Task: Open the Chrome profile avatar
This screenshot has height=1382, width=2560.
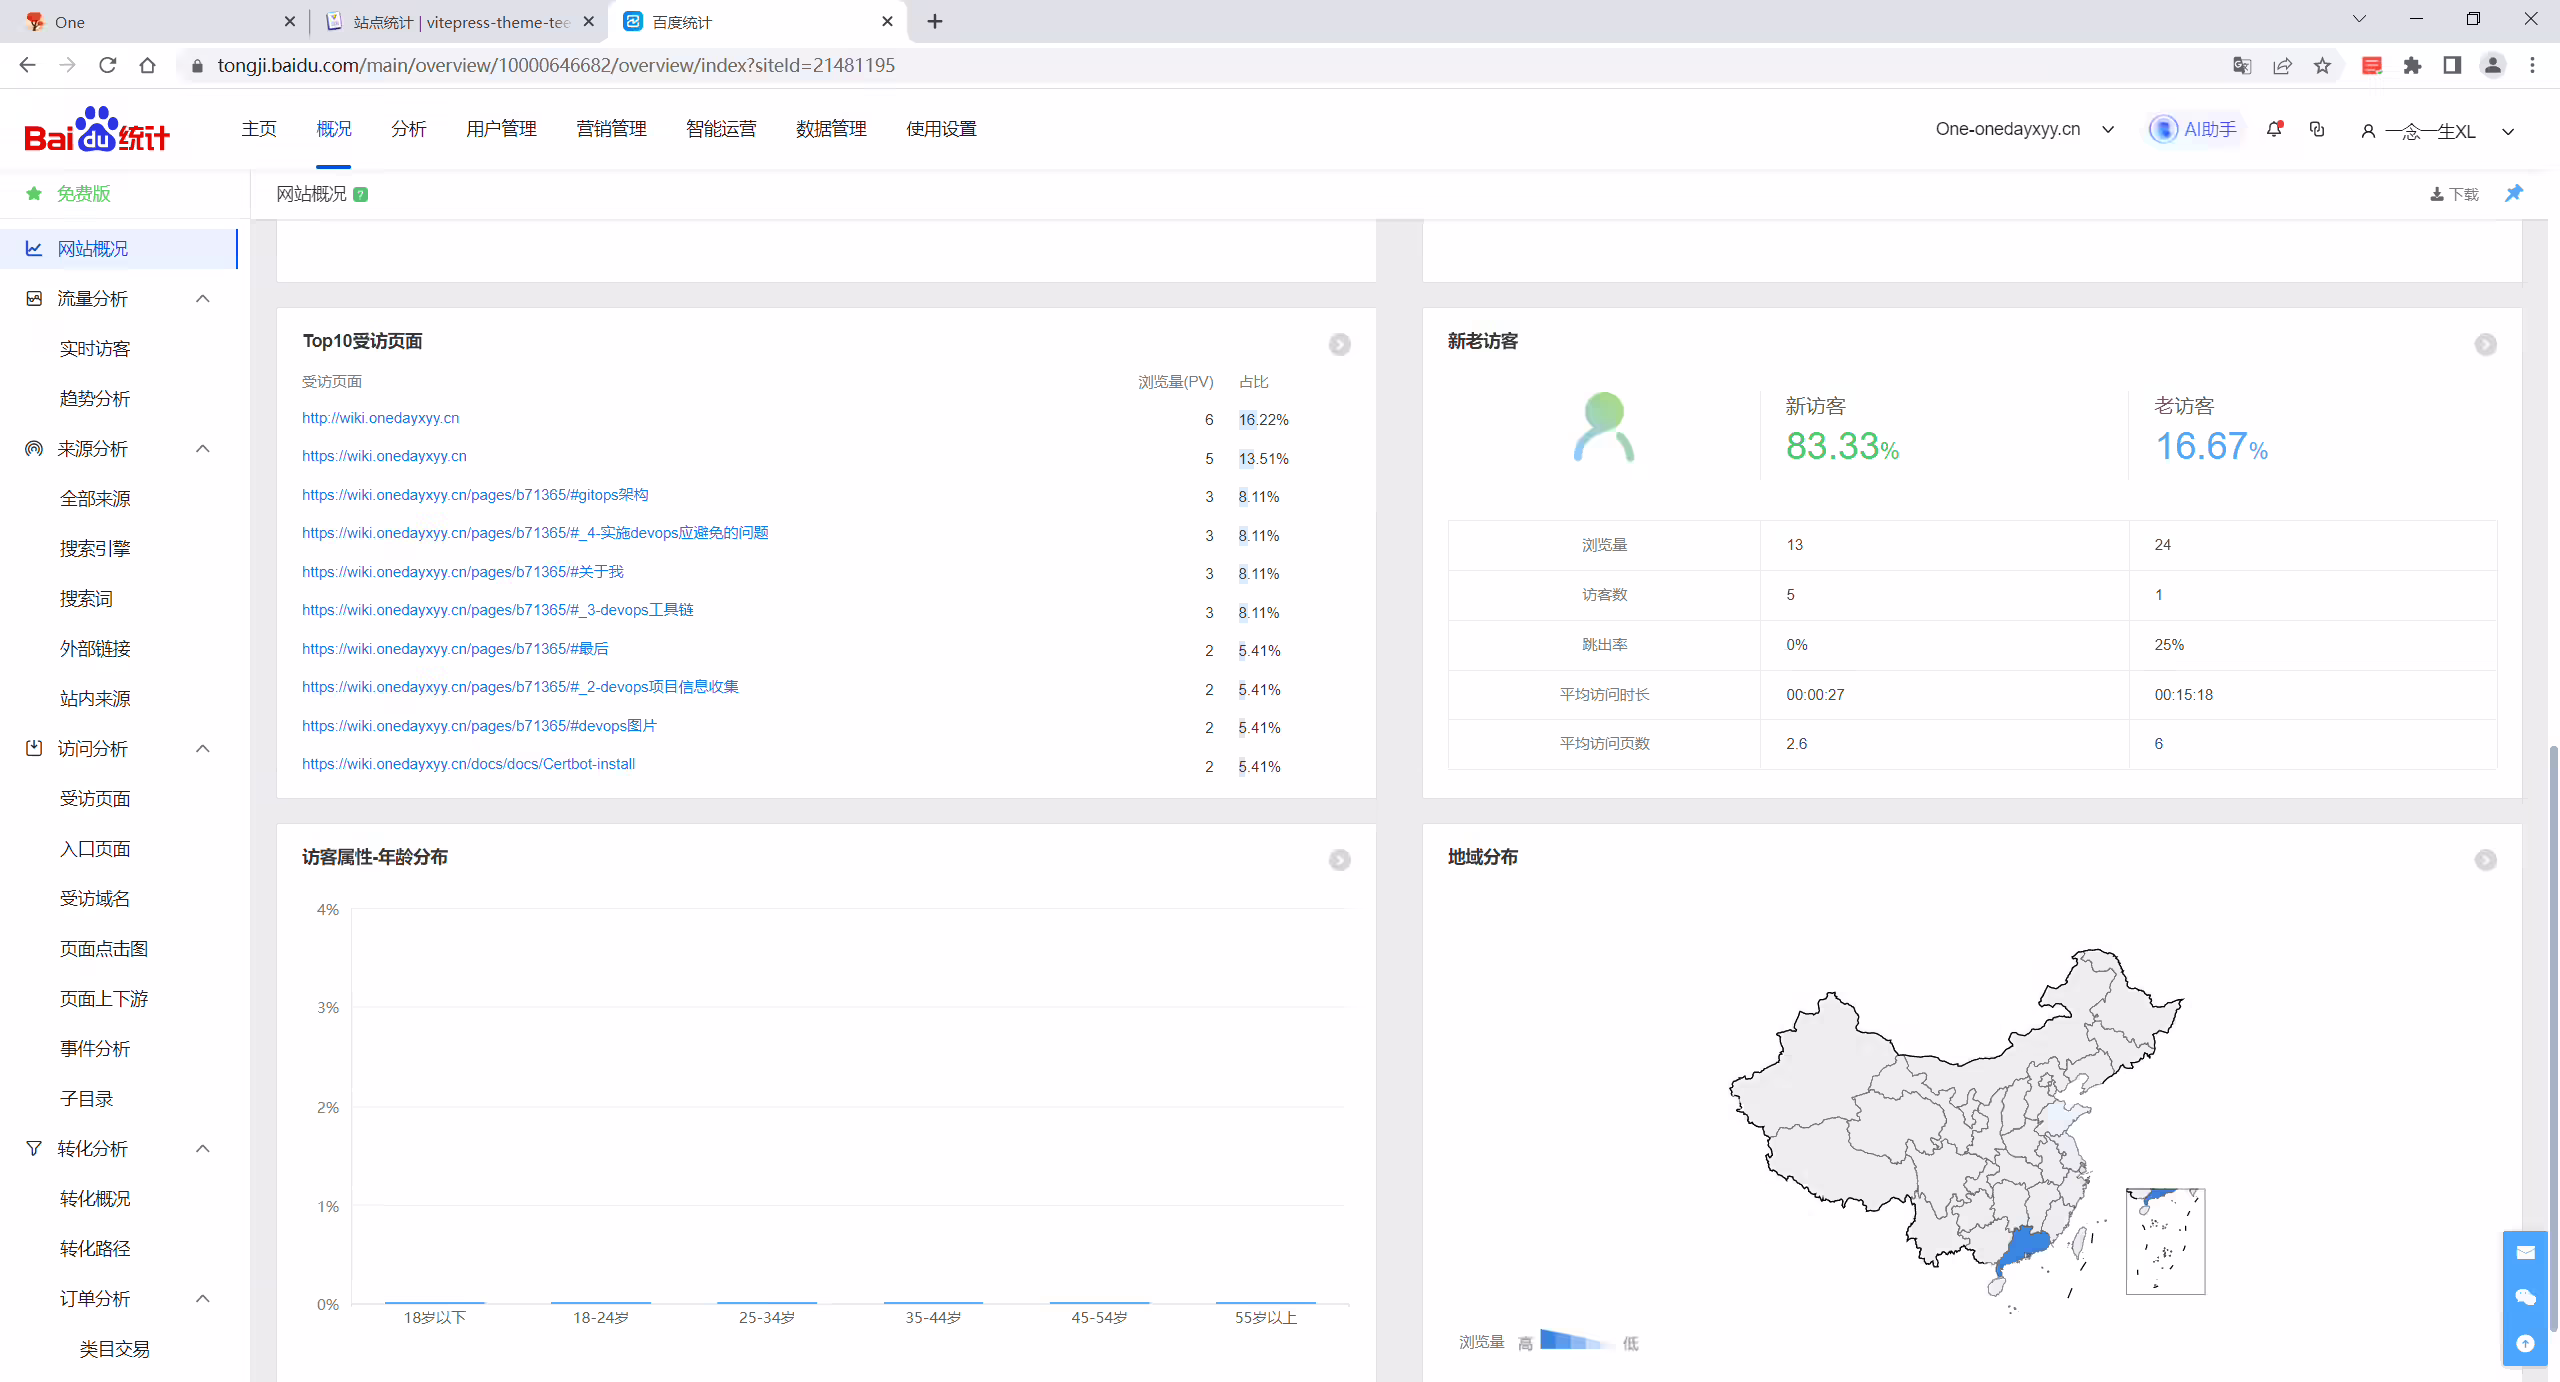Action: click(2492, 65)
